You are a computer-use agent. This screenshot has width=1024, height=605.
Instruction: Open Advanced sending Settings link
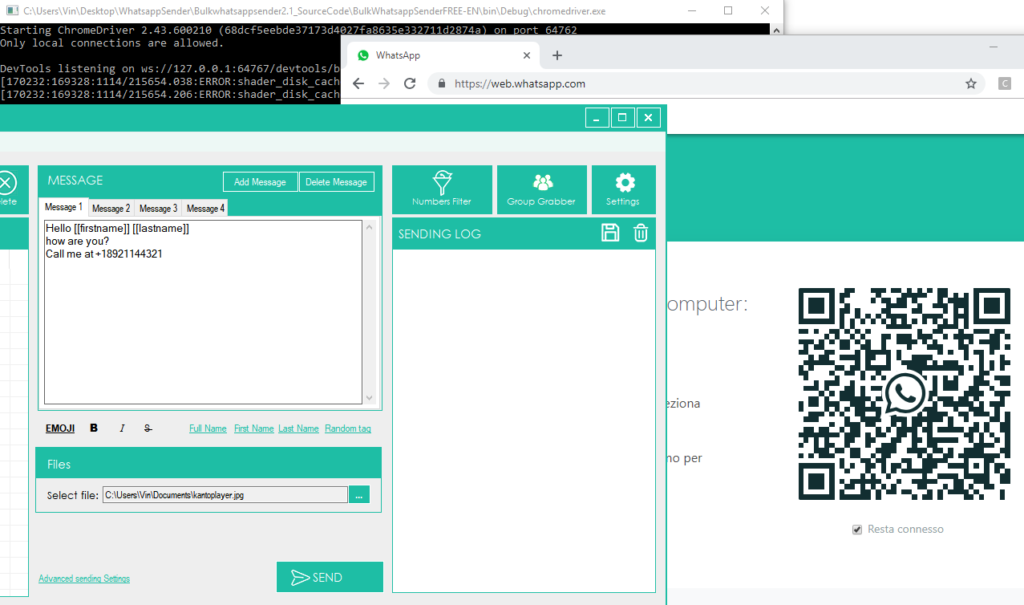coord(84,578)
